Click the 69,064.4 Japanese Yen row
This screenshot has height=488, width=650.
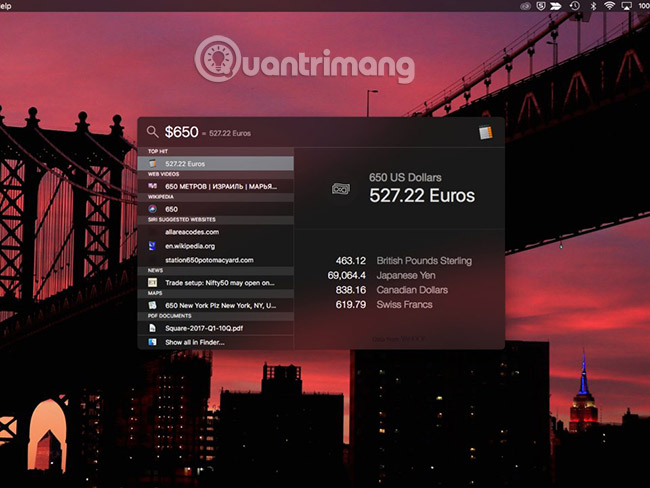pos(381,275)
